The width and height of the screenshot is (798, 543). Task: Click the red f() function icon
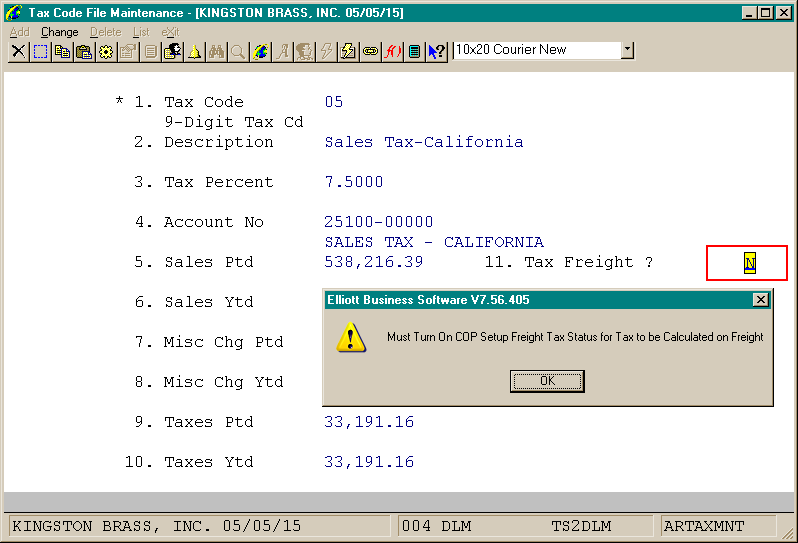[392, 51]
